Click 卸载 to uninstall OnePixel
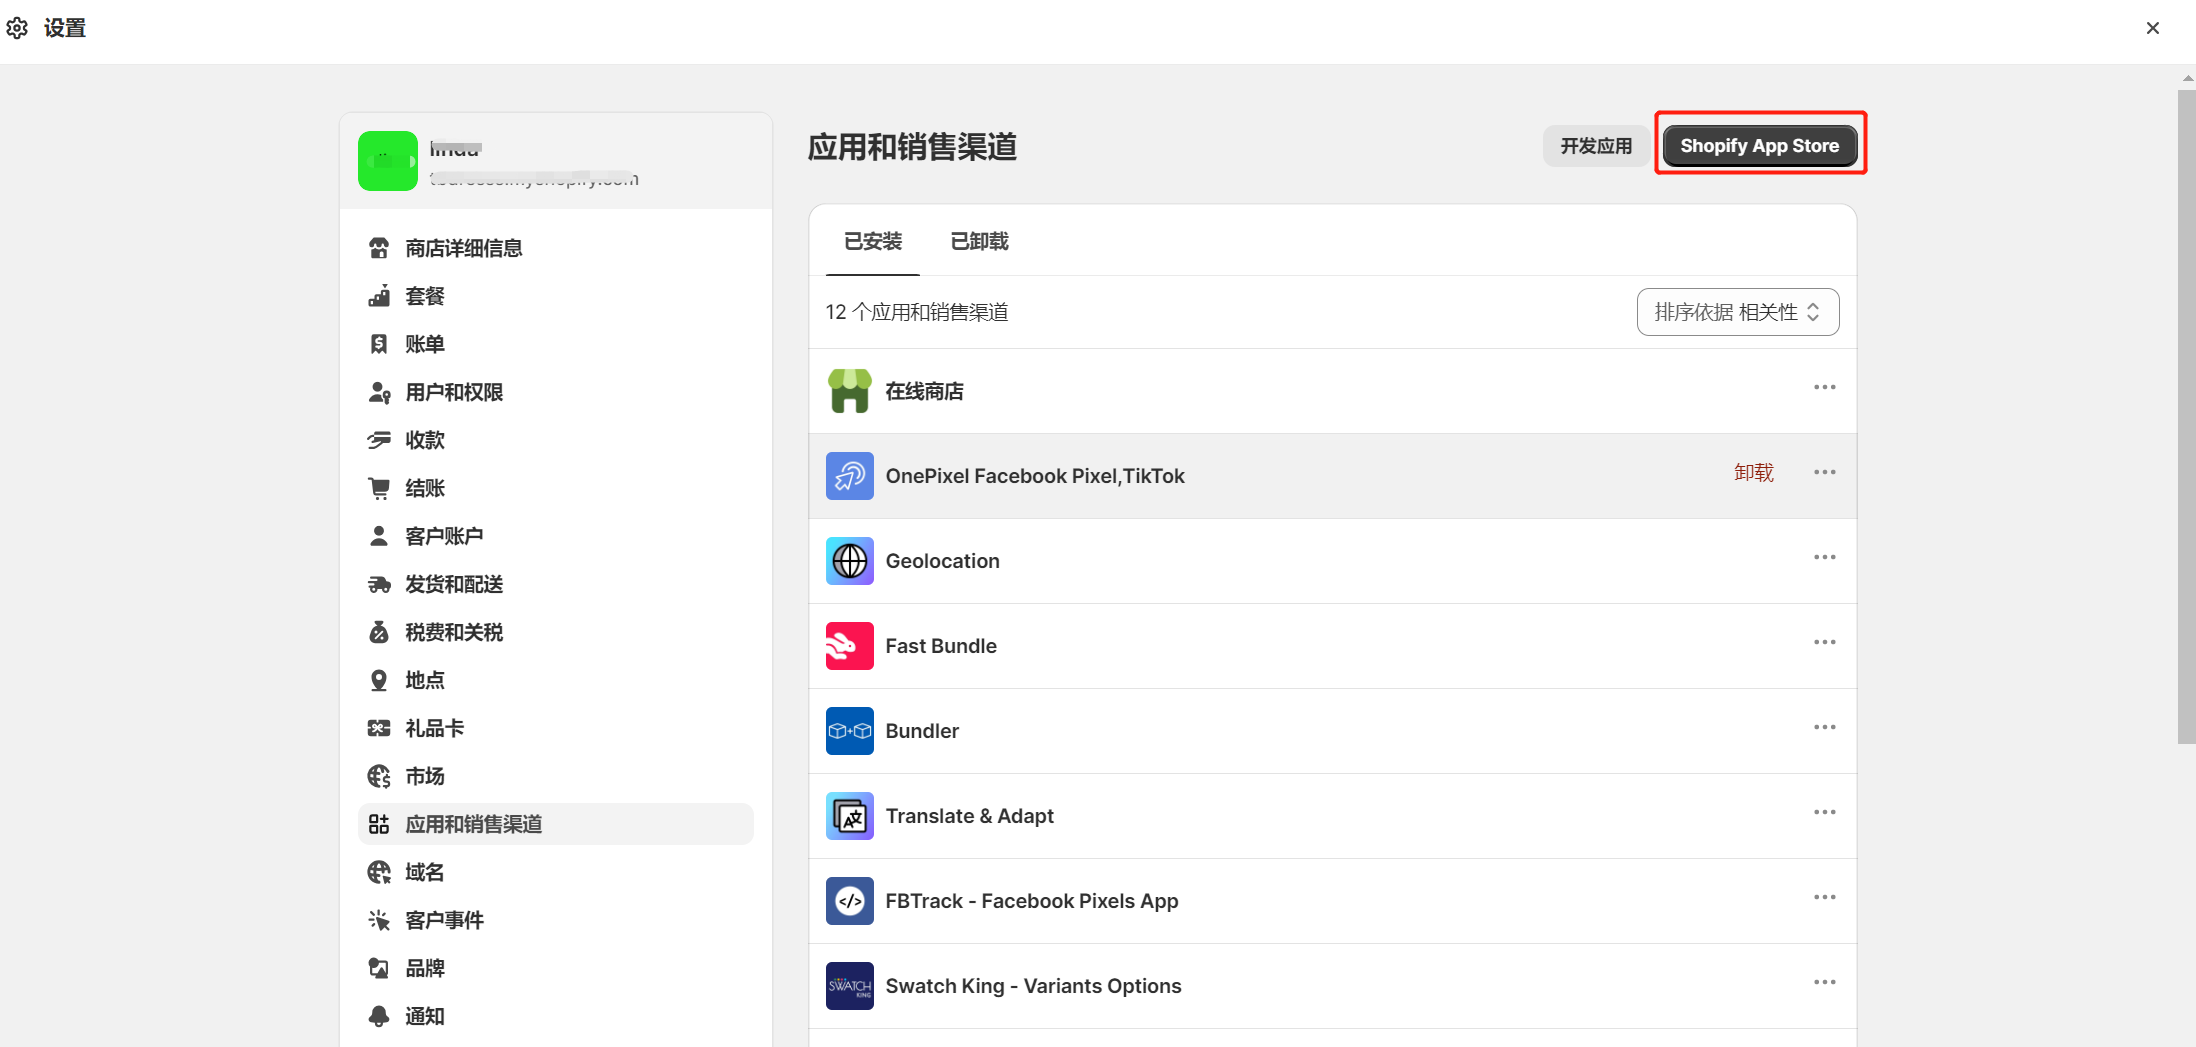Viewport: 2196px width, 1047px height. tap(1754, 472)
